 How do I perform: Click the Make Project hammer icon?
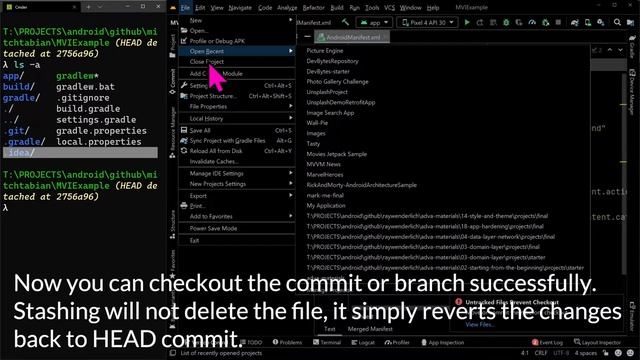345,22
